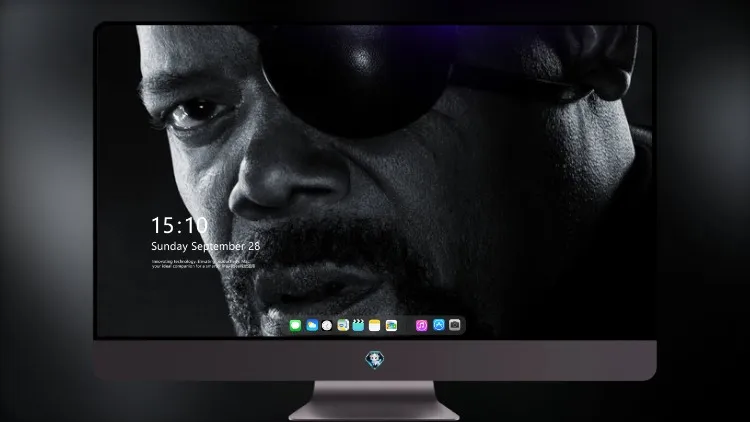The height and width of the screenshot is (422, 750).
Task: Click the 15:10 clock display
Action: coord(179,225)
